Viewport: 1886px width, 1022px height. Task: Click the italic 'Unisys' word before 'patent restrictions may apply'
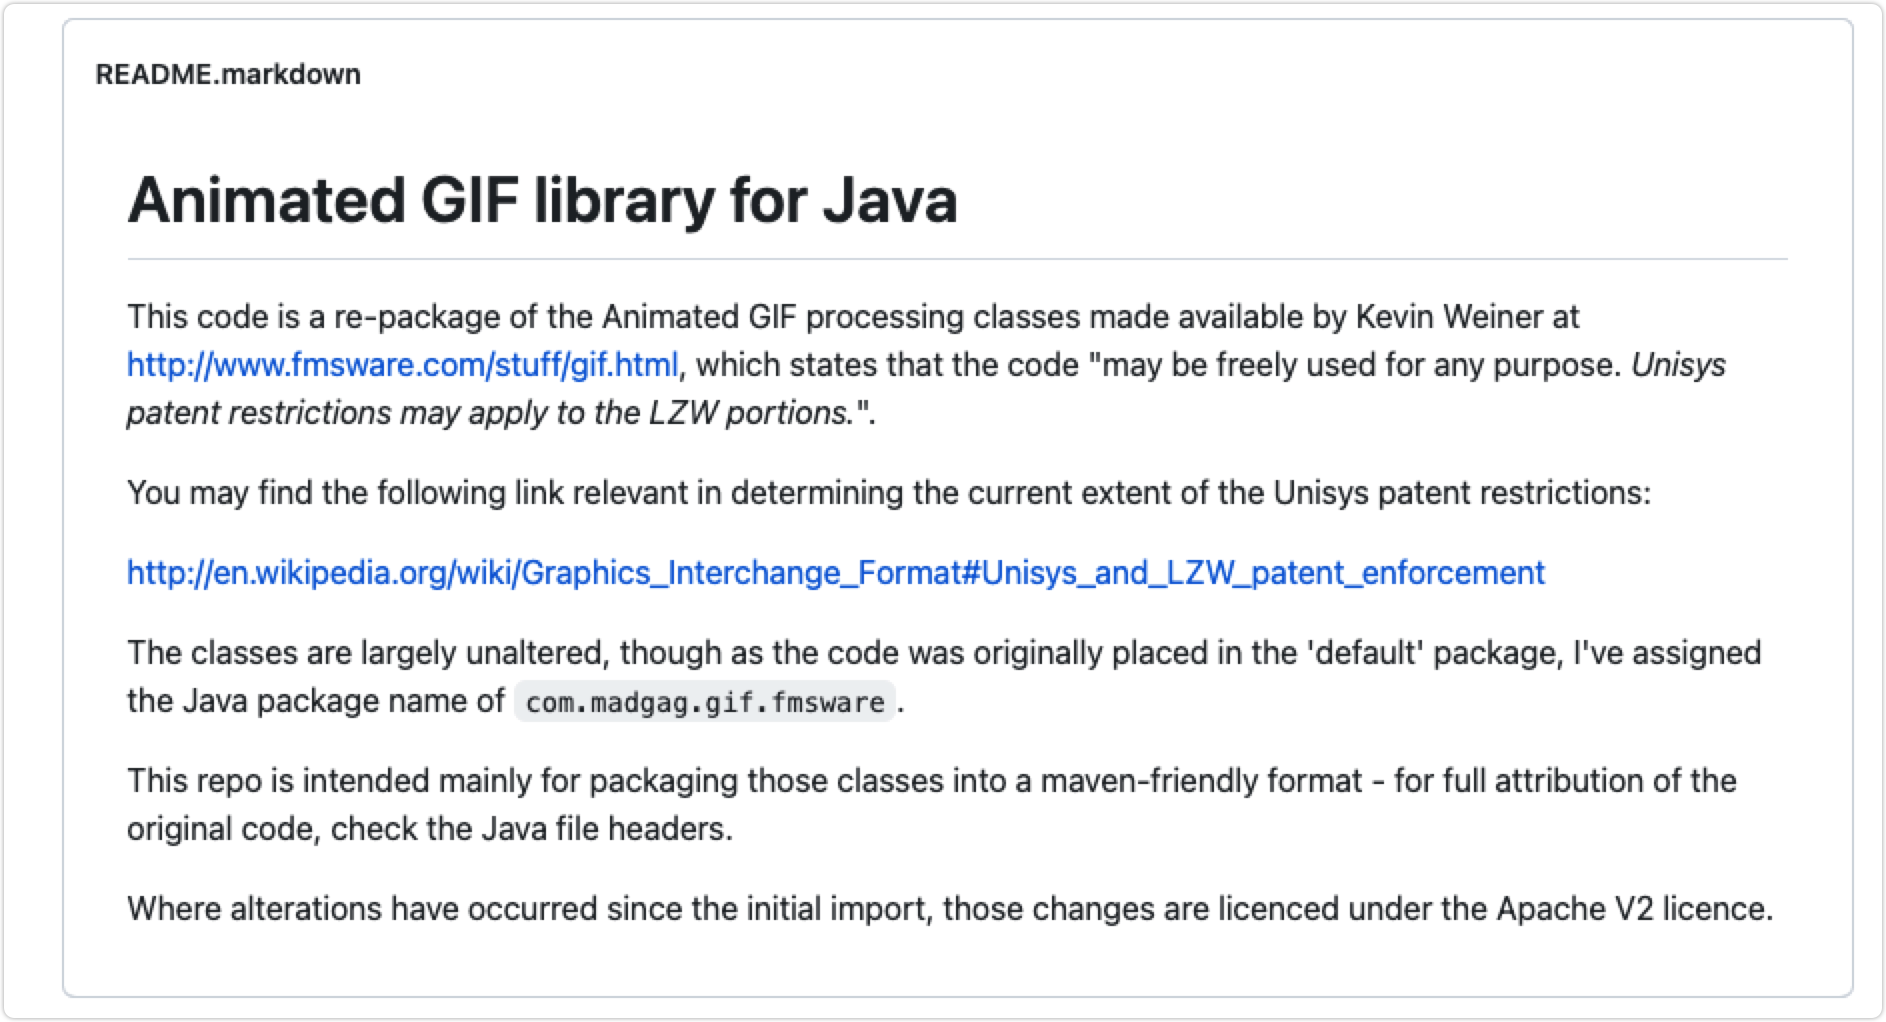pyautogui.click(x=1677, y=365)
